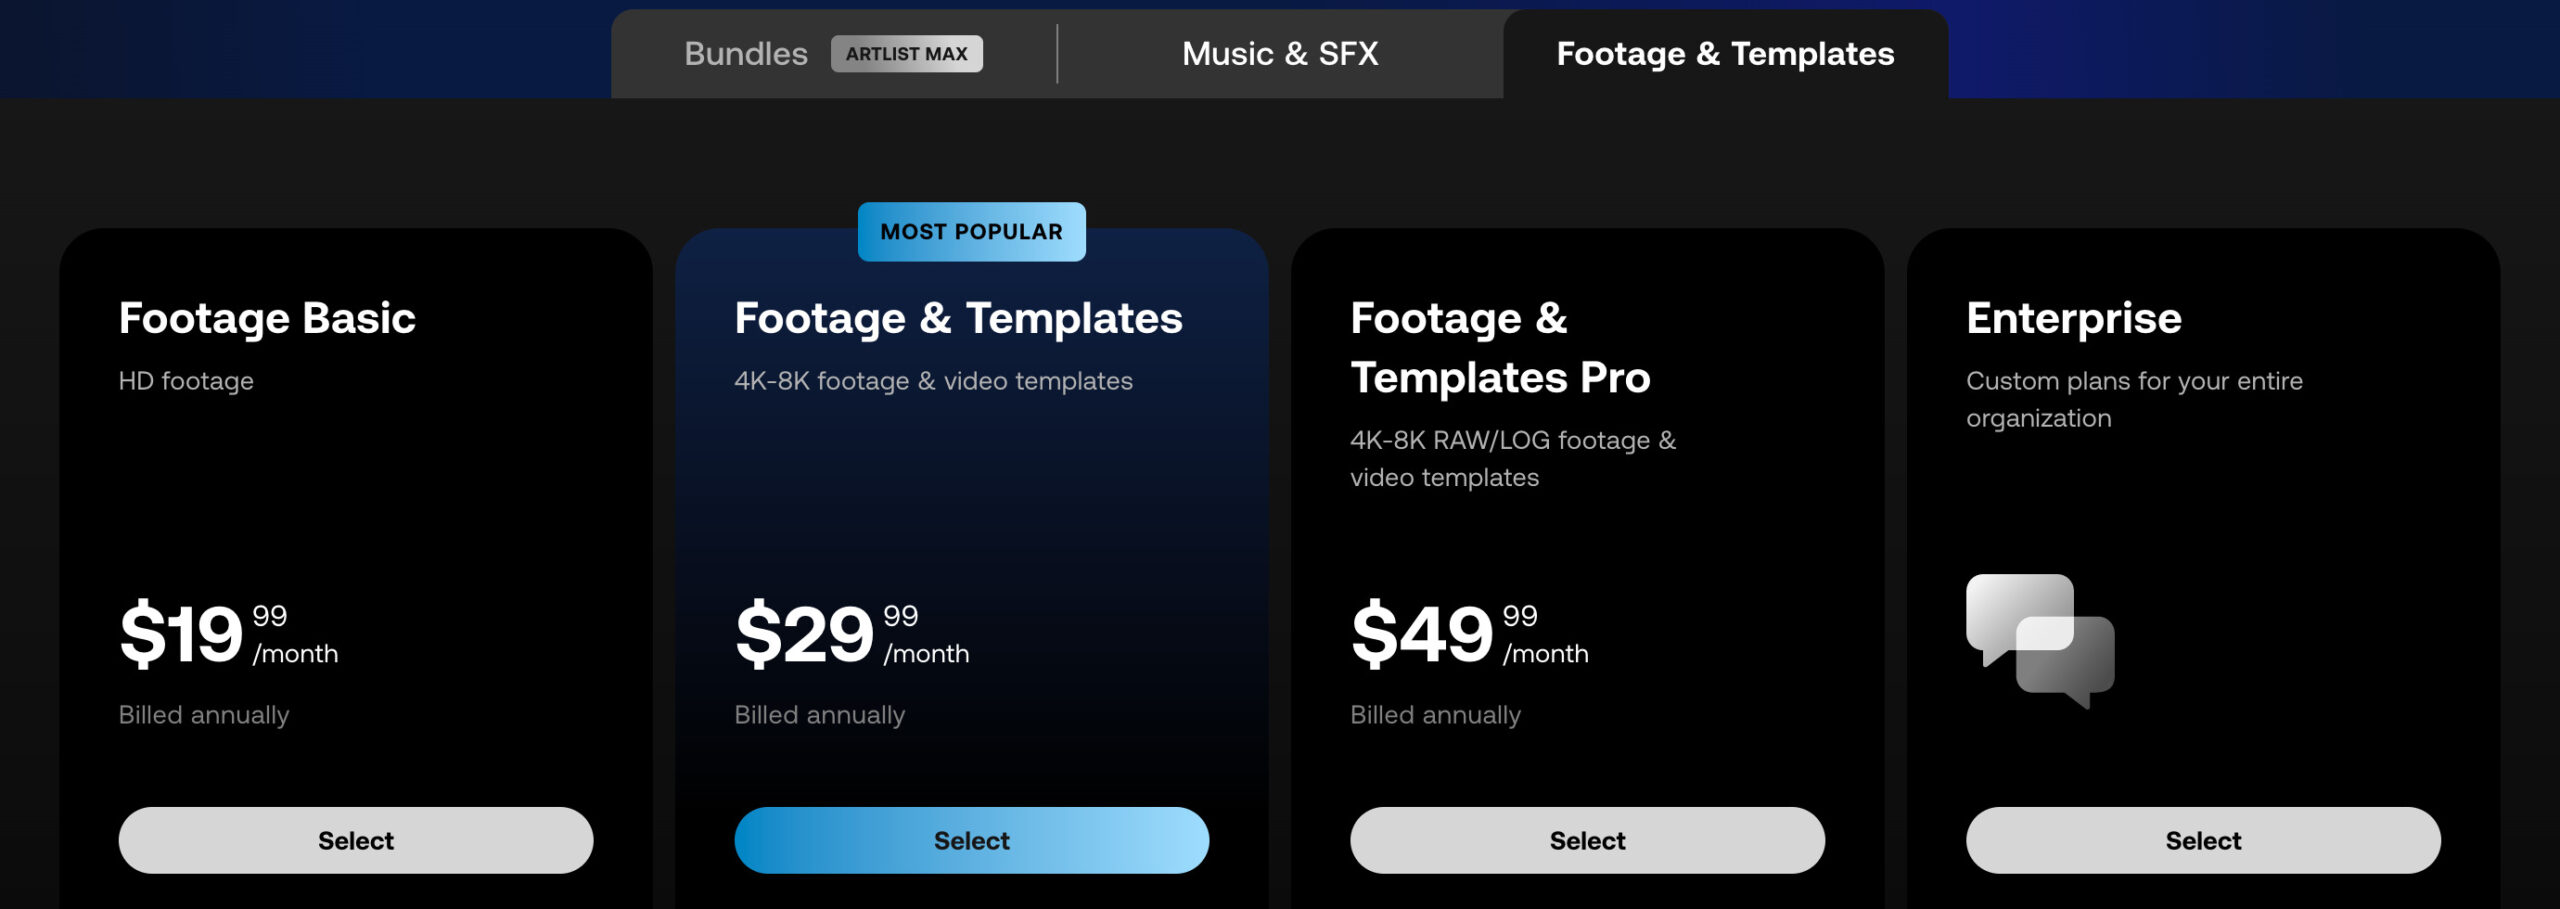This screenshot has height=909, width=2560.
Task: Click the Enterprise chat bubbles icon
Action: 2040,641
